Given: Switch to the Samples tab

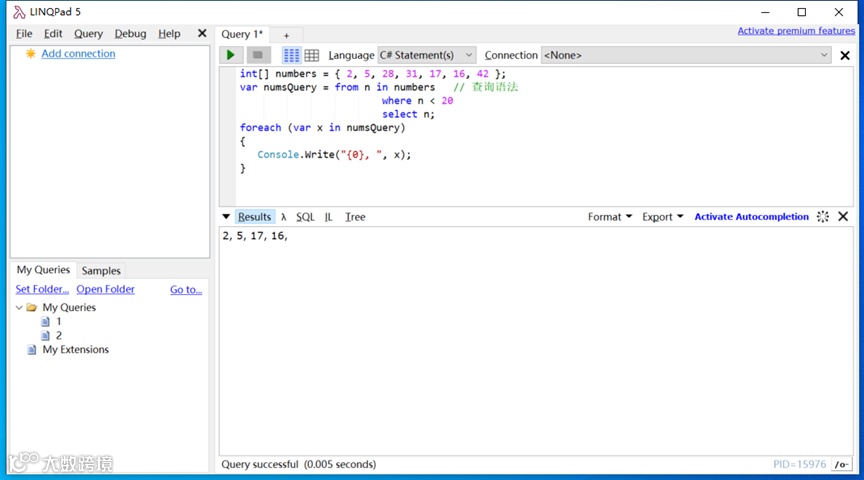Looking at the screenshot, I should tap(101, 271).
